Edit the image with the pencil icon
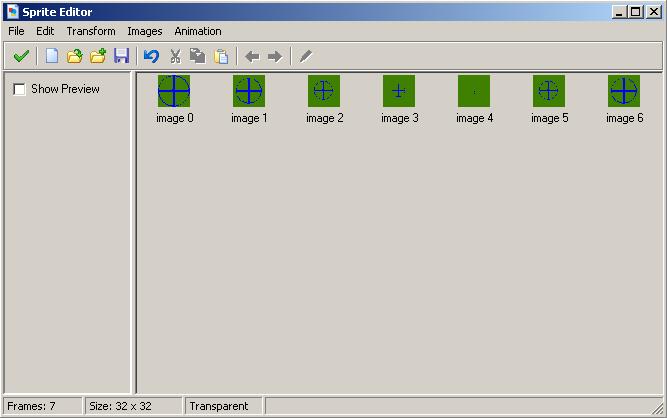Viewport: 667px width, 418px height. [x=305, y=56]
